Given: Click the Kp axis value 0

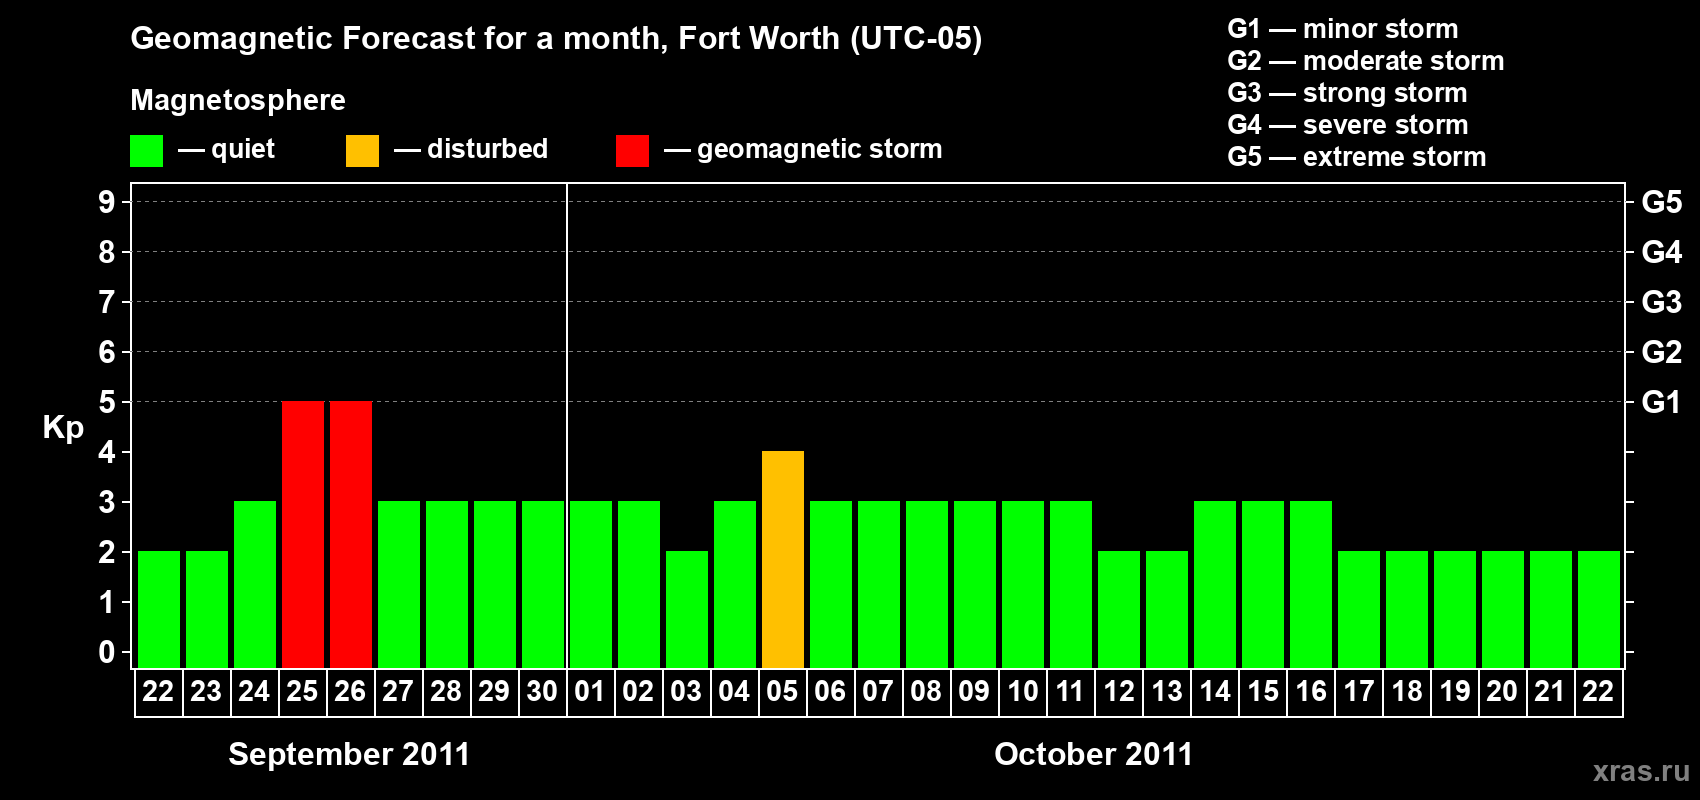Looking at the screenshot, I should click(107, 652).
